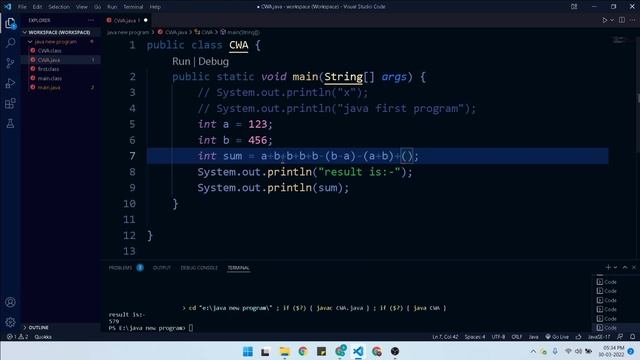Click the java new program breadcrumb
Screen dimensions: 640x360
point(128,32)
